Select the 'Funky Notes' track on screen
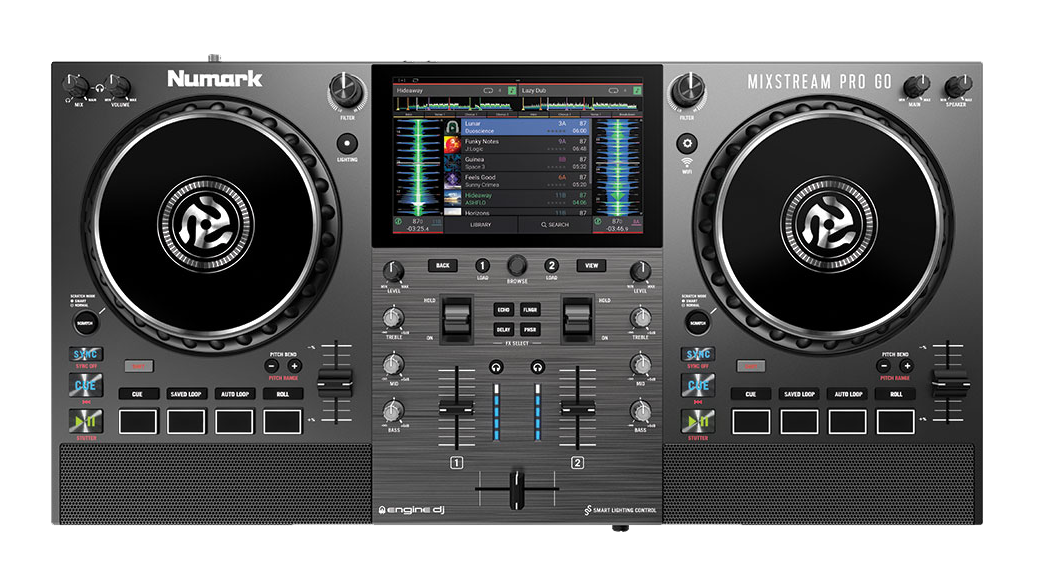 pyautogui.click(x=517, y=145)
